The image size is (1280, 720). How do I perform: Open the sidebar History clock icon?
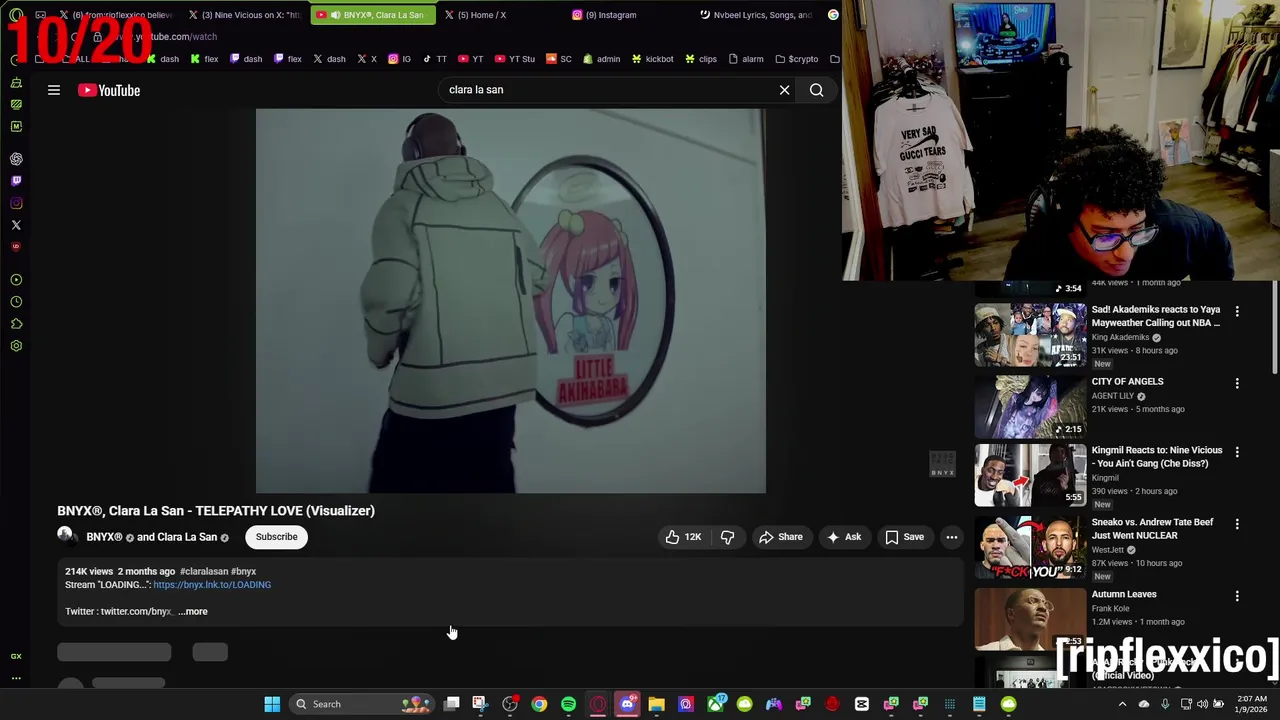pyautogui.click(x=16, y=302)
